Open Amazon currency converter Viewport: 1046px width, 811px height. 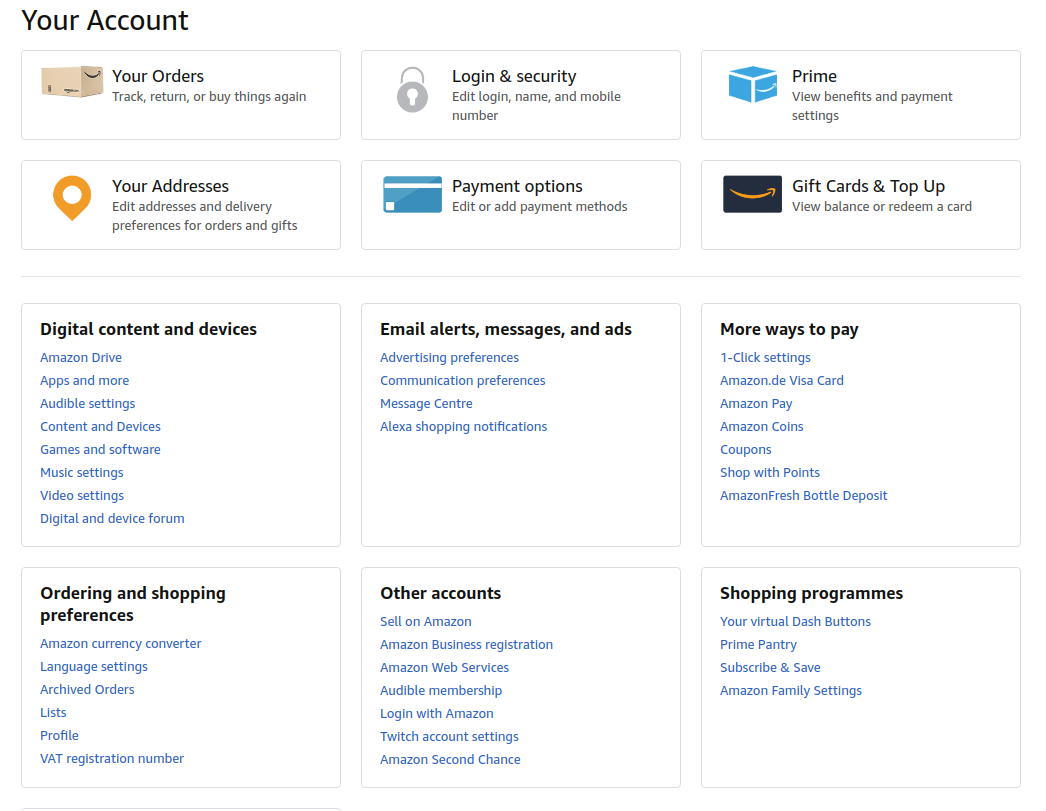(x=121, y=644)
